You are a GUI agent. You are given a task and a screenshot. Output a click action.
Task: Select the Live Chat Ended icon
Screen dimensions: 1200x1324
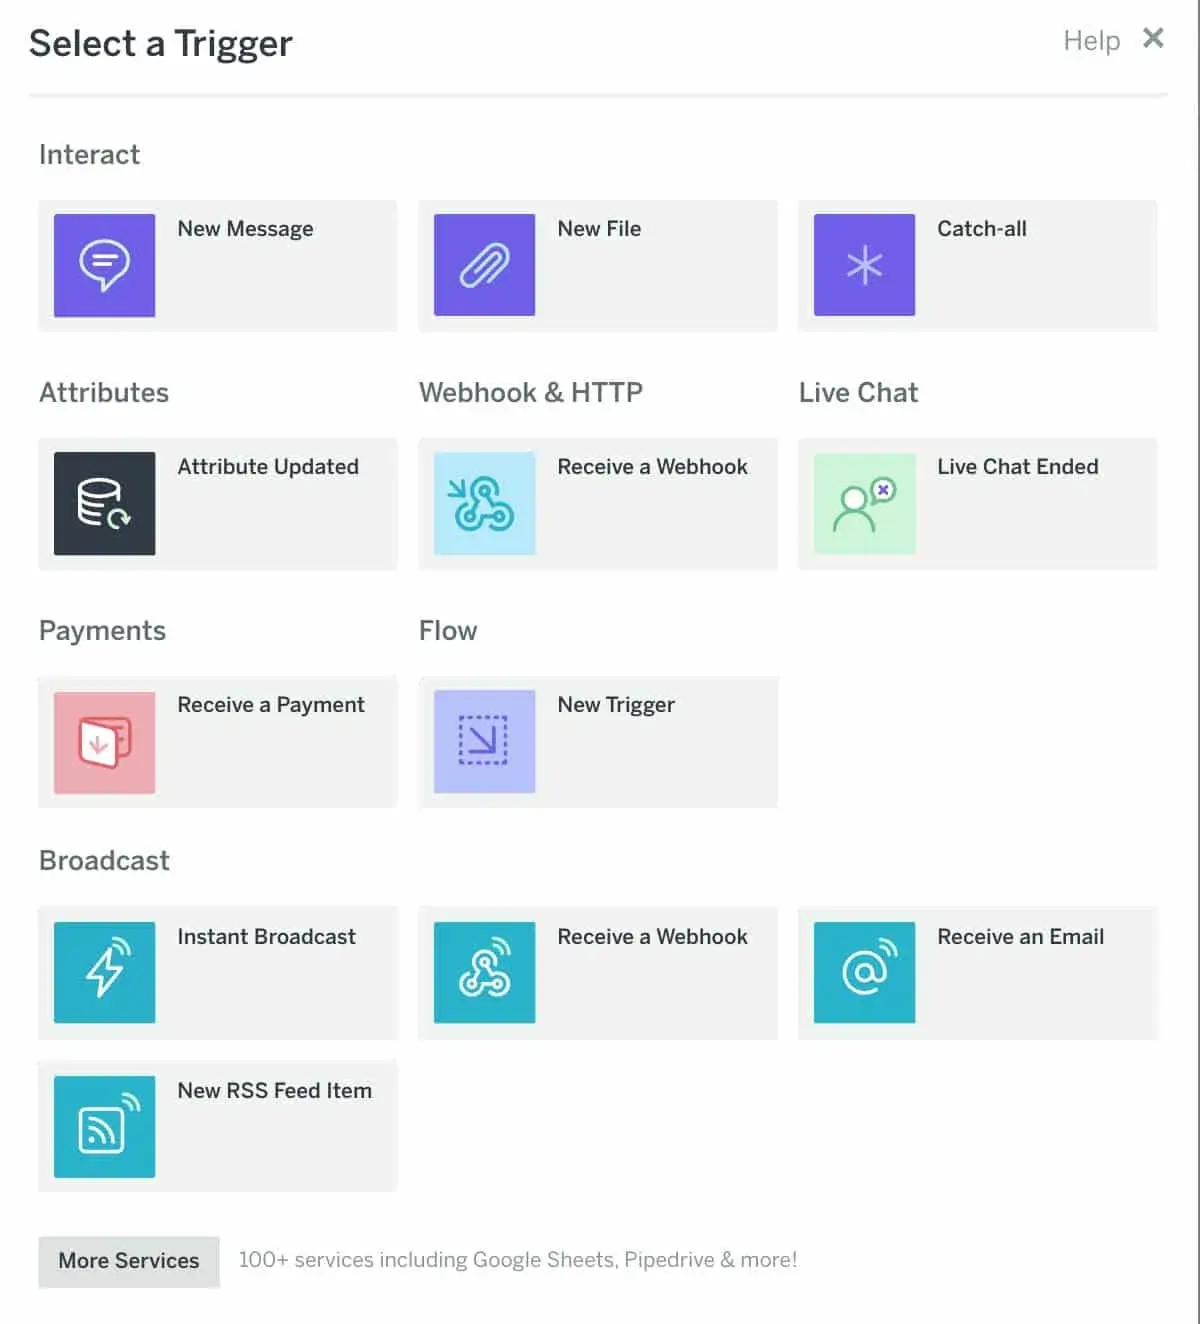click(x=864, y=503)
